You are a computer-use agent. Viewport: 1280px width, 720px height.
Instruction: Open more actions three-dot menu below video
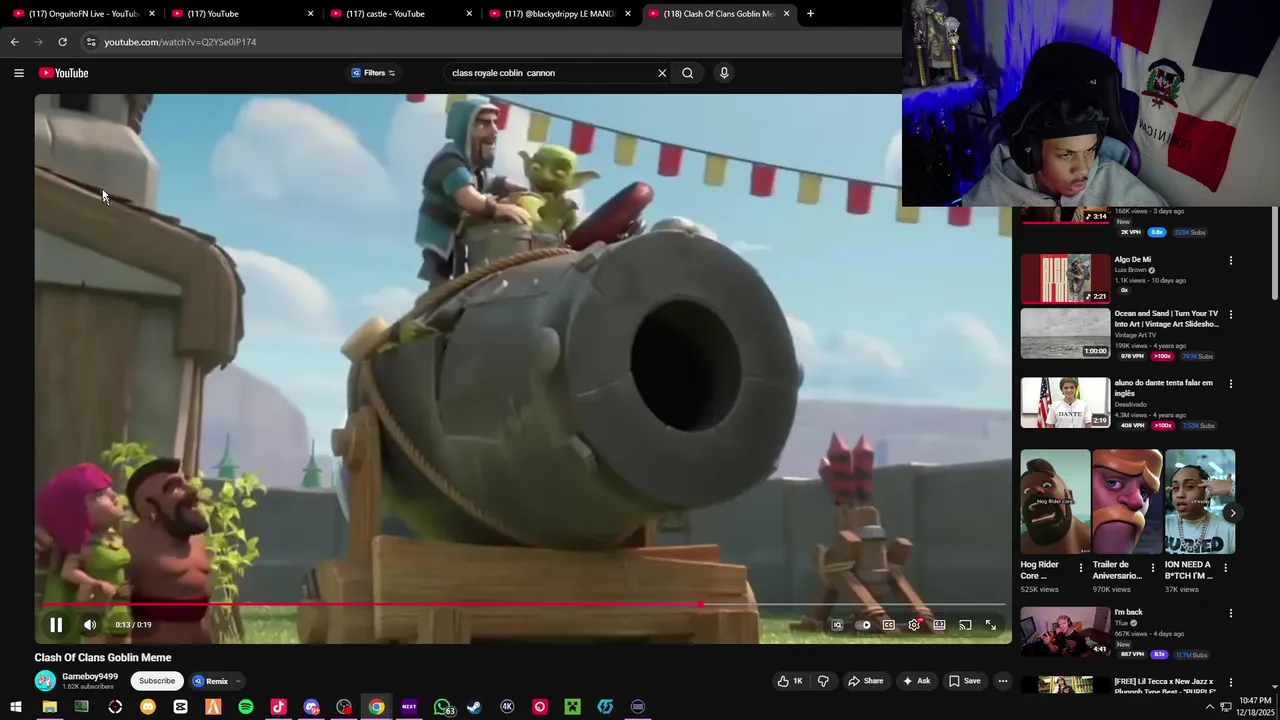pyautogui.click(x=1003, y=681)
